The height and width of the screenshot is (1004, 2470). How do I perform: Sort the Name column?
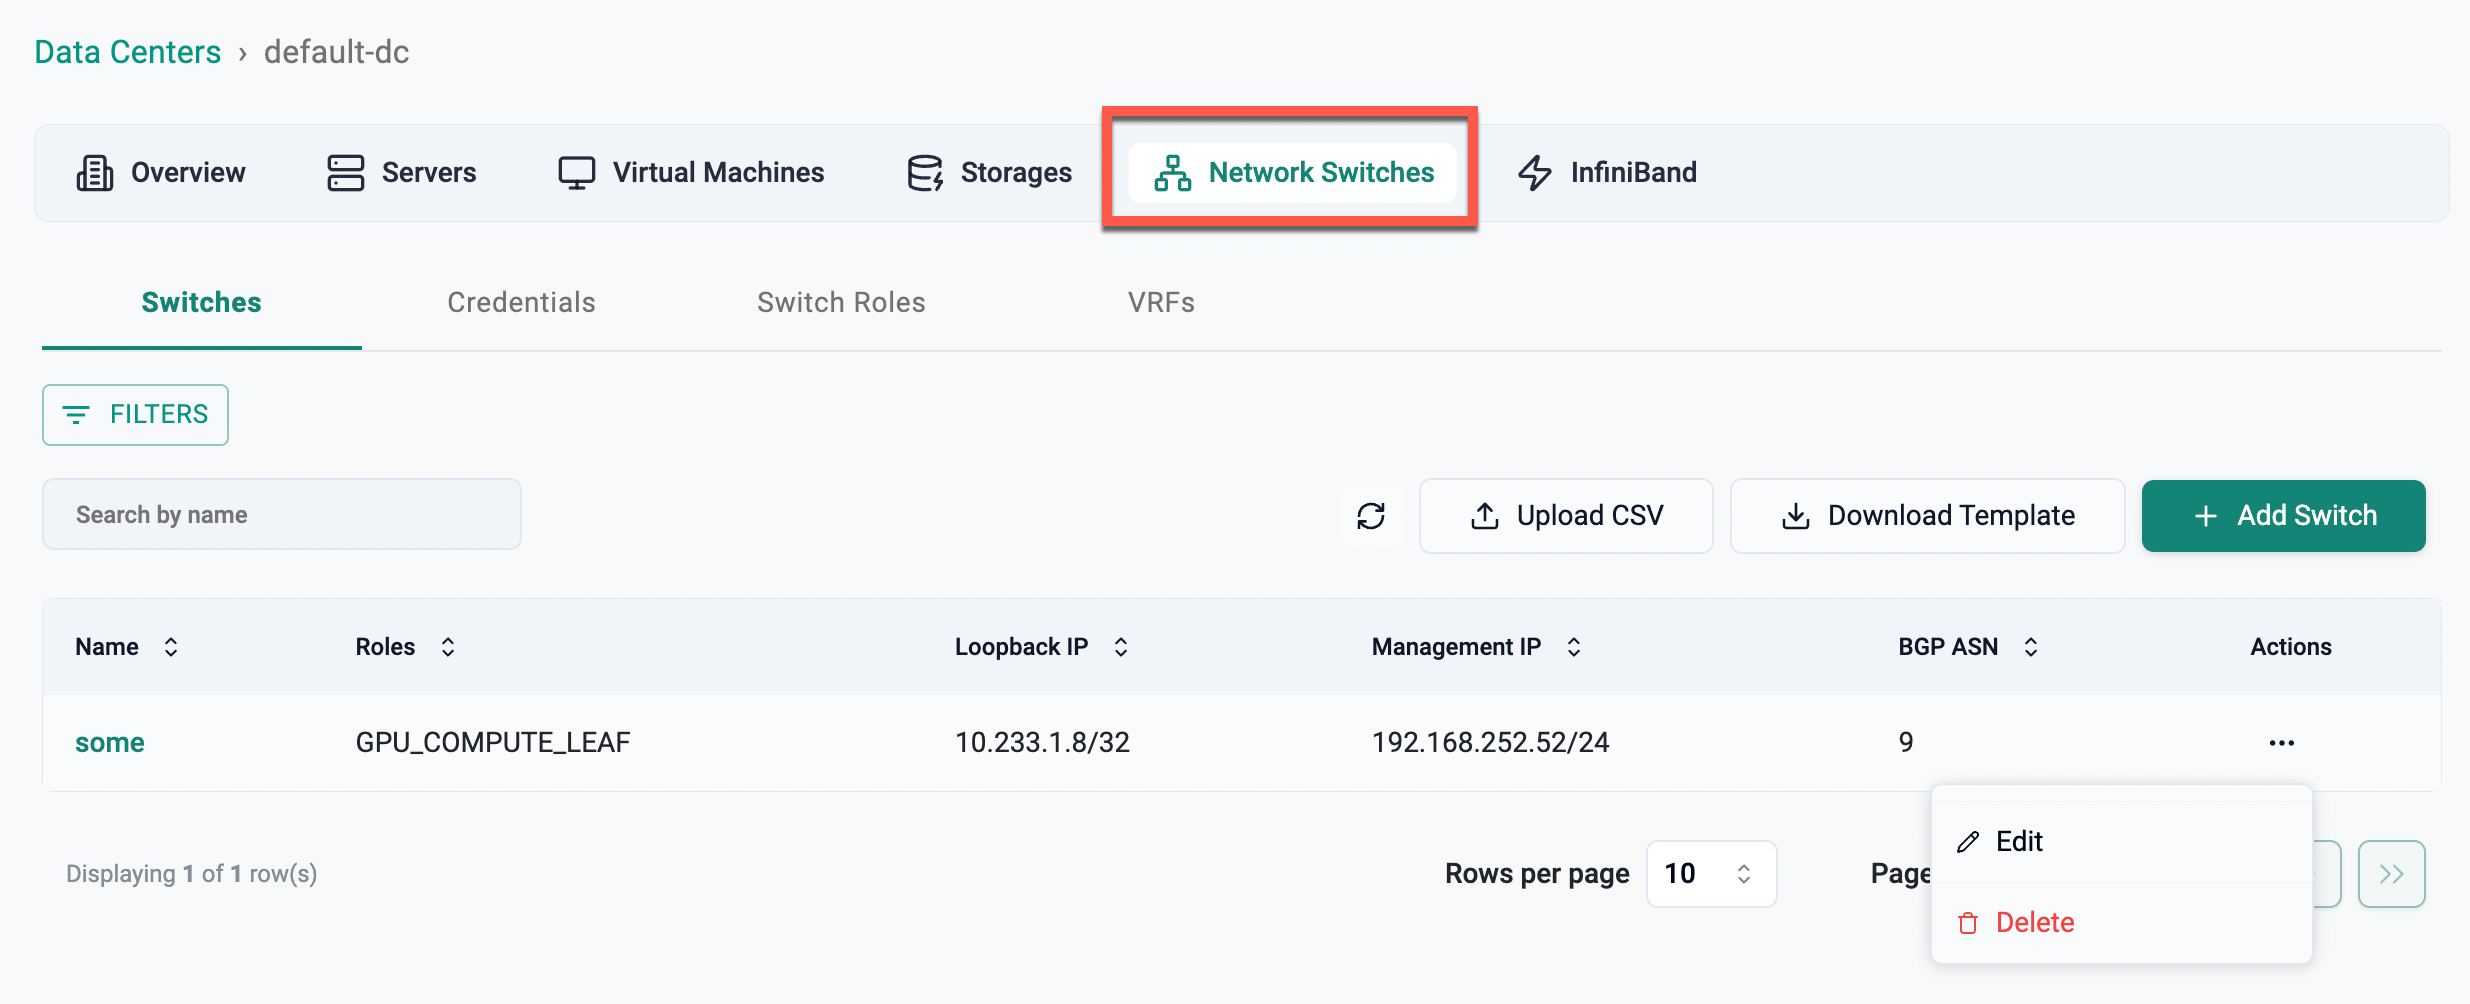[x=171, y=646]
